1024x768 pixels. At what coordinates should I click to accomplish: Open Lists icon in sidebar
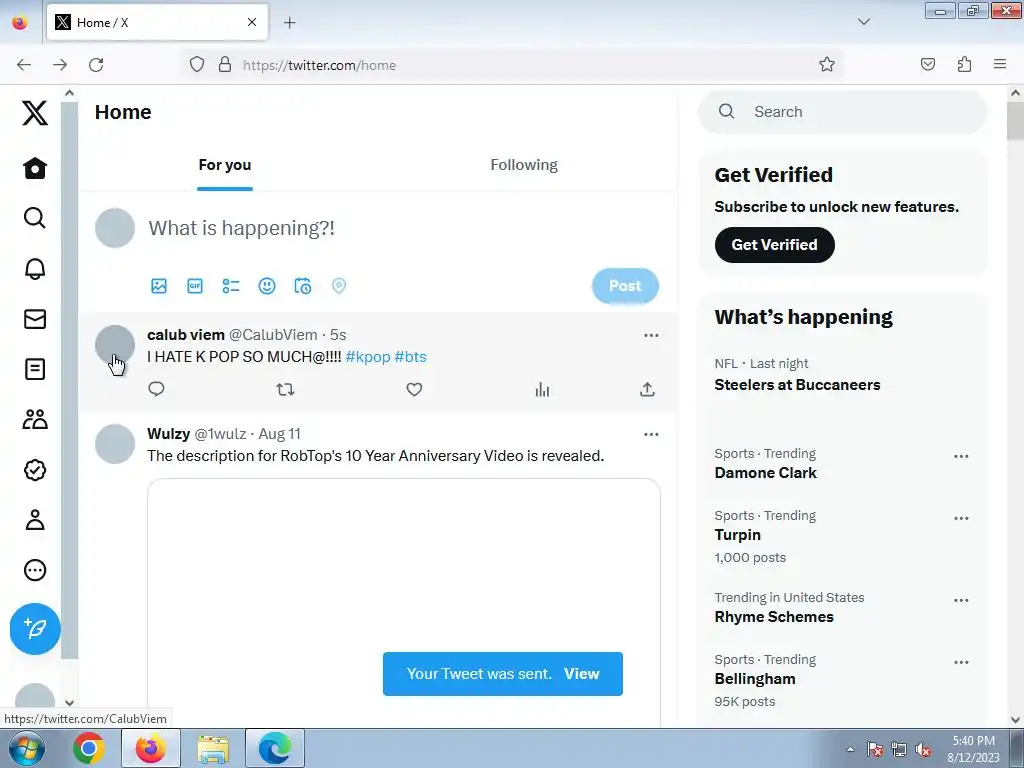[35, 369]
